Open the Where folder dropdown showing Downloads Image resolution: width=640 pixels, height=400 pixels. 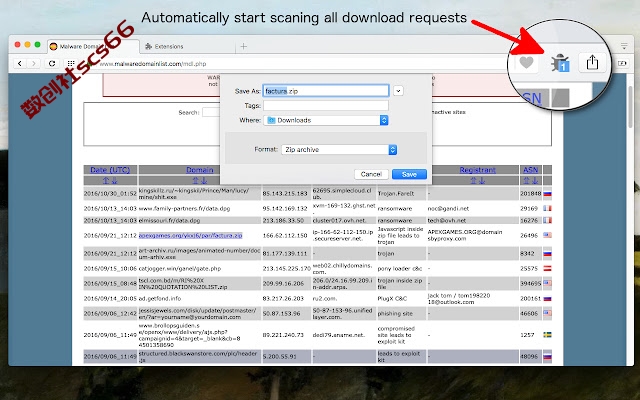tap(326, 120)
